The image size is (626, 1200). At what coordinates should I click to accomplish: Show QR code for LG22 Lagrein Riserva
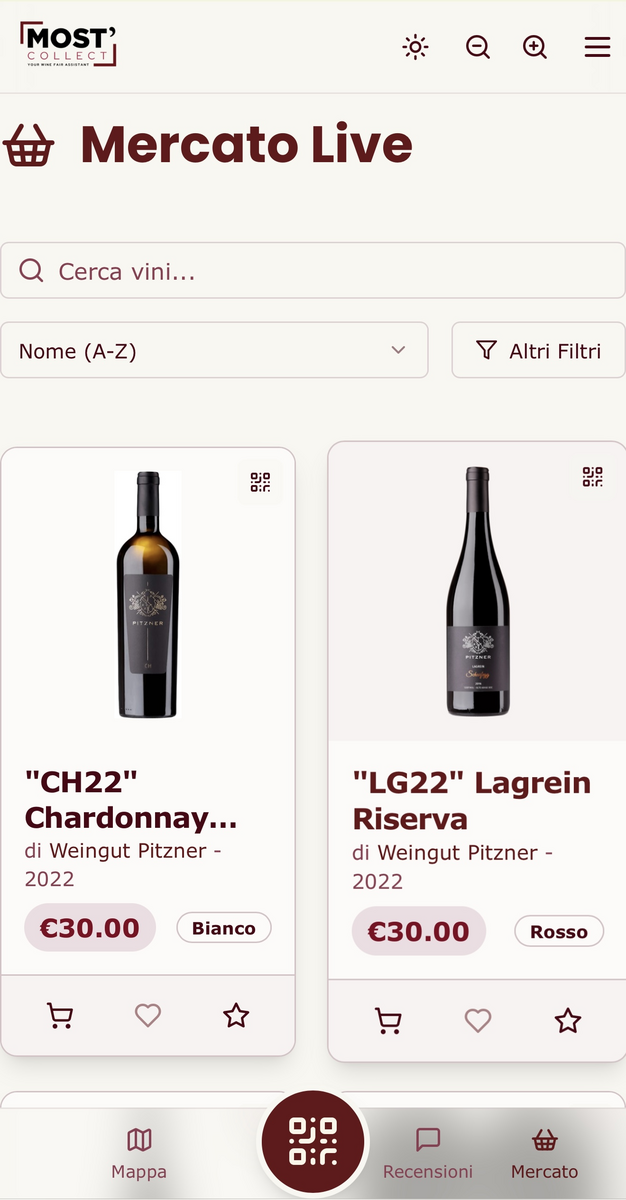point(592,476)
